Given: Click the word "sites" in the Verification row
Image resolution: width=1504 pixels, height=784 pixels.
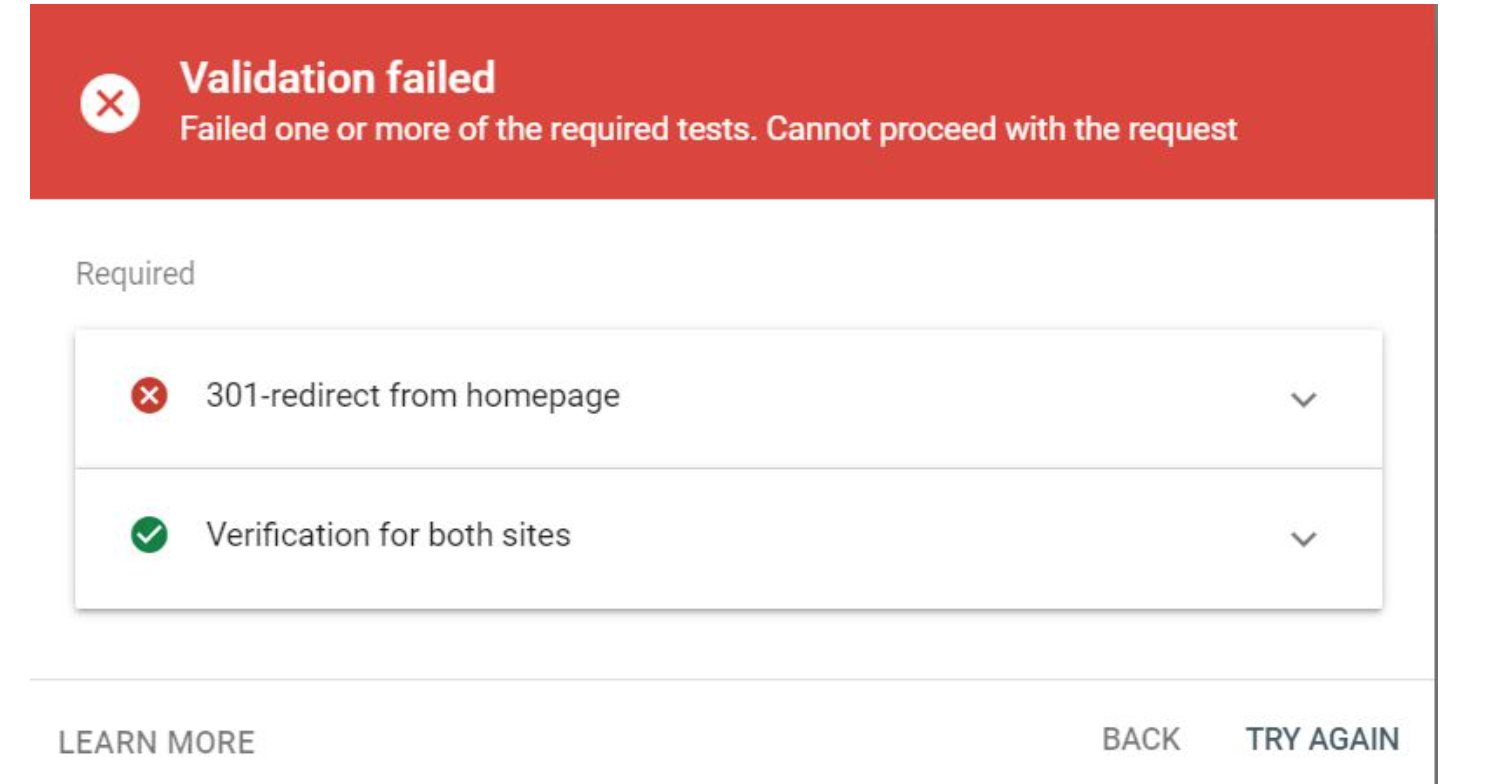Looking at the screenshot, I should [x=537, y=535].
